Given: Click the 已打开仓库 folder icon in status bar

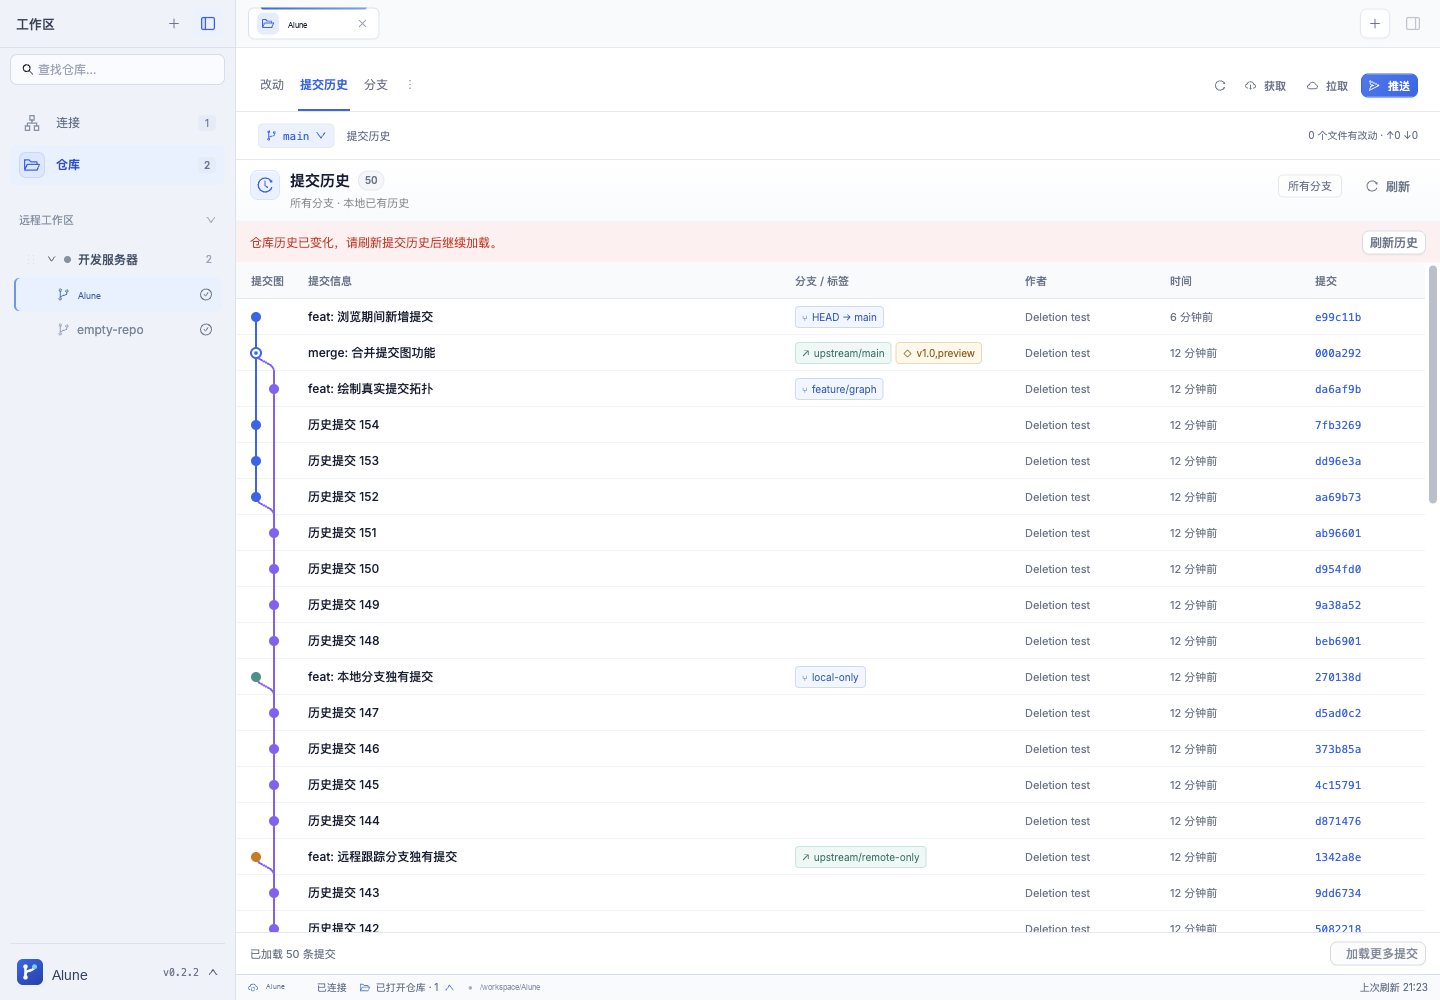Looking at the screenshot, I should click(365, 987).
